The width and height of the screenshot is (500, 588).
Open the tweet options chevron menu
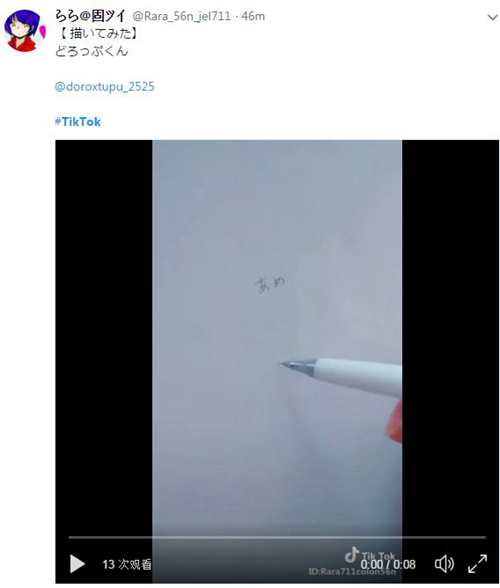492,17
